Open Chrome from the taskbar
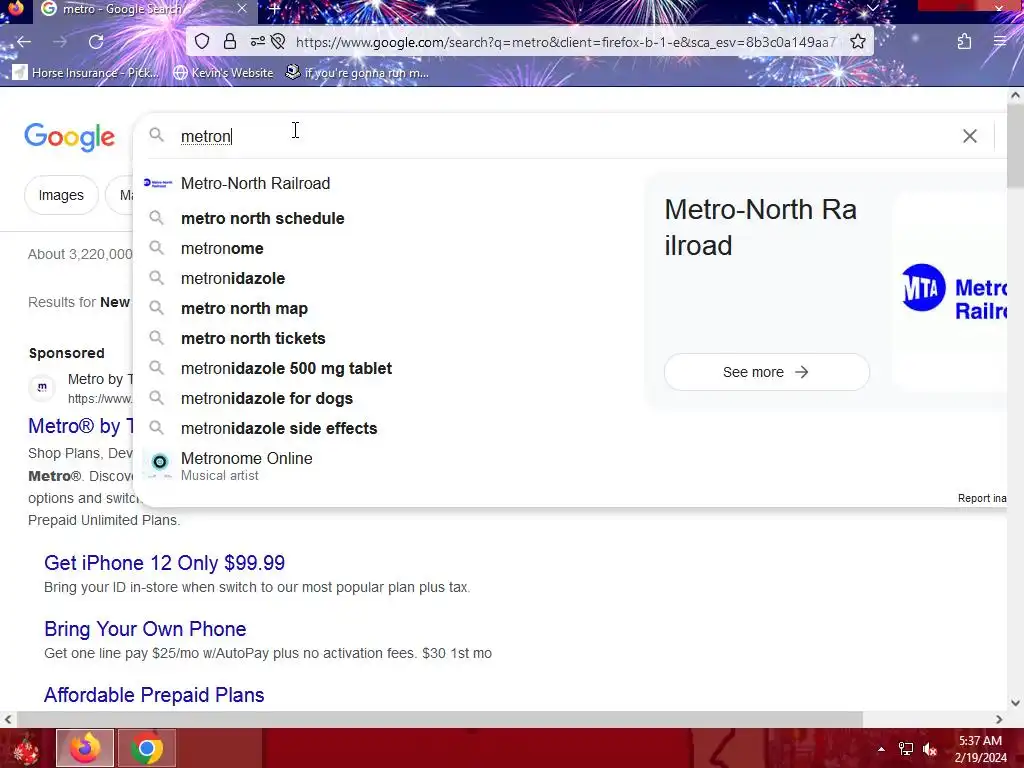This screenshot has width=1024, height=768. [147, 748]
